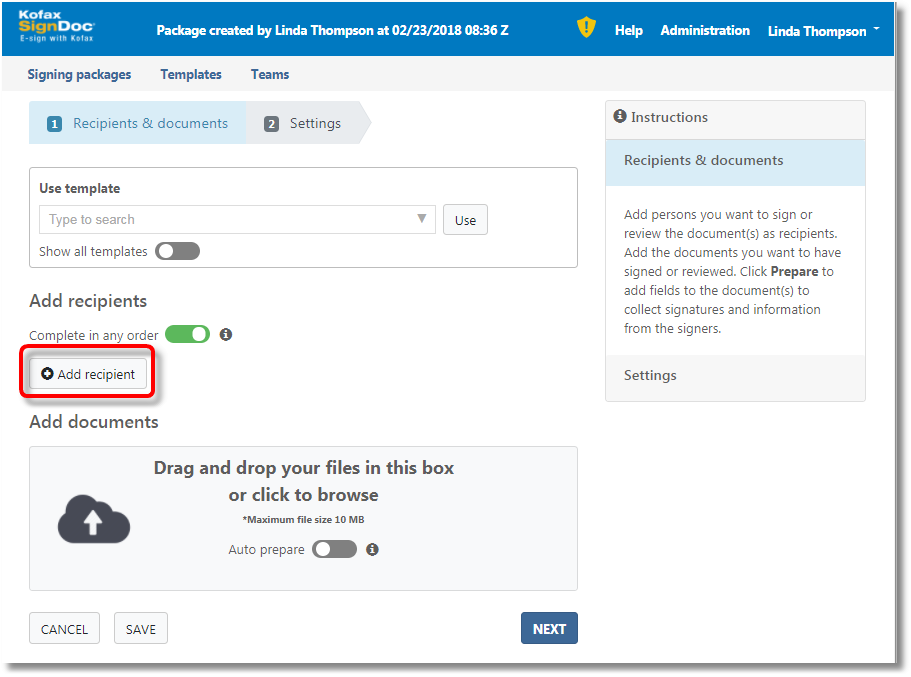The width and height of the screenshot is (911, 677).
Task: Click the step 1 number badge
Action: point(55,124)
